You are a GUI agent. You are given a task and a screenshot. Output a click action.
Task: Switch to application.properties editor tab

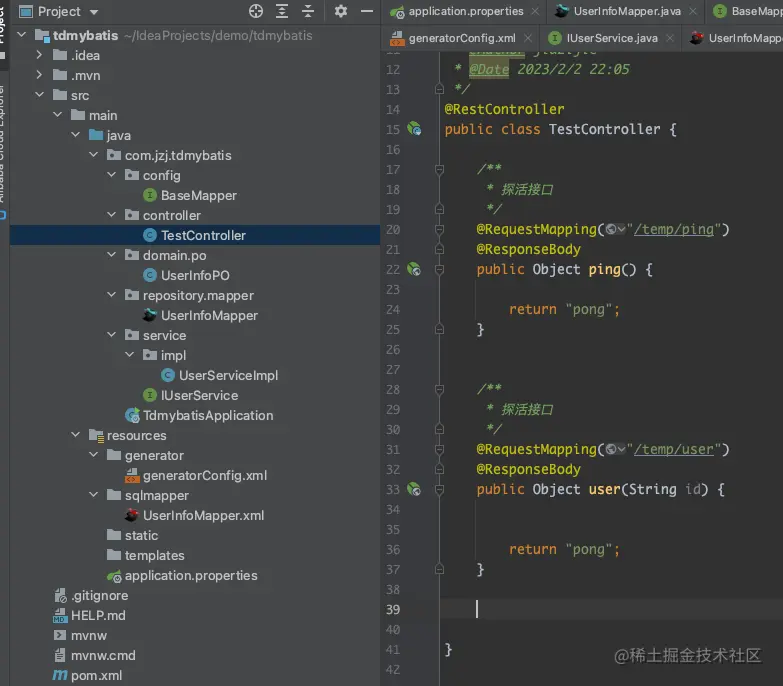pyautogui.click(x=465, y=11)
